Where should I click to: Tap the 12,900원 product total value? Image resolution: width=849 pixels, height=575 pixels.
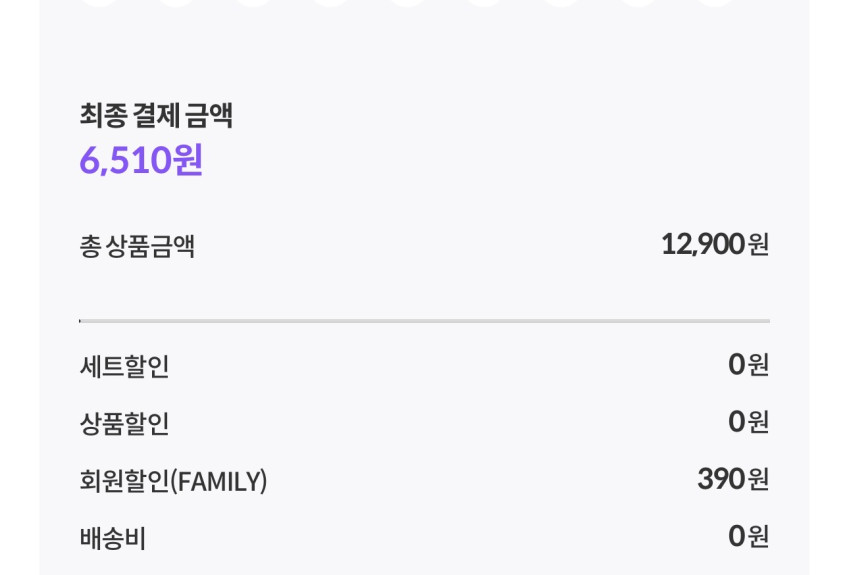[x=714, y=244]
